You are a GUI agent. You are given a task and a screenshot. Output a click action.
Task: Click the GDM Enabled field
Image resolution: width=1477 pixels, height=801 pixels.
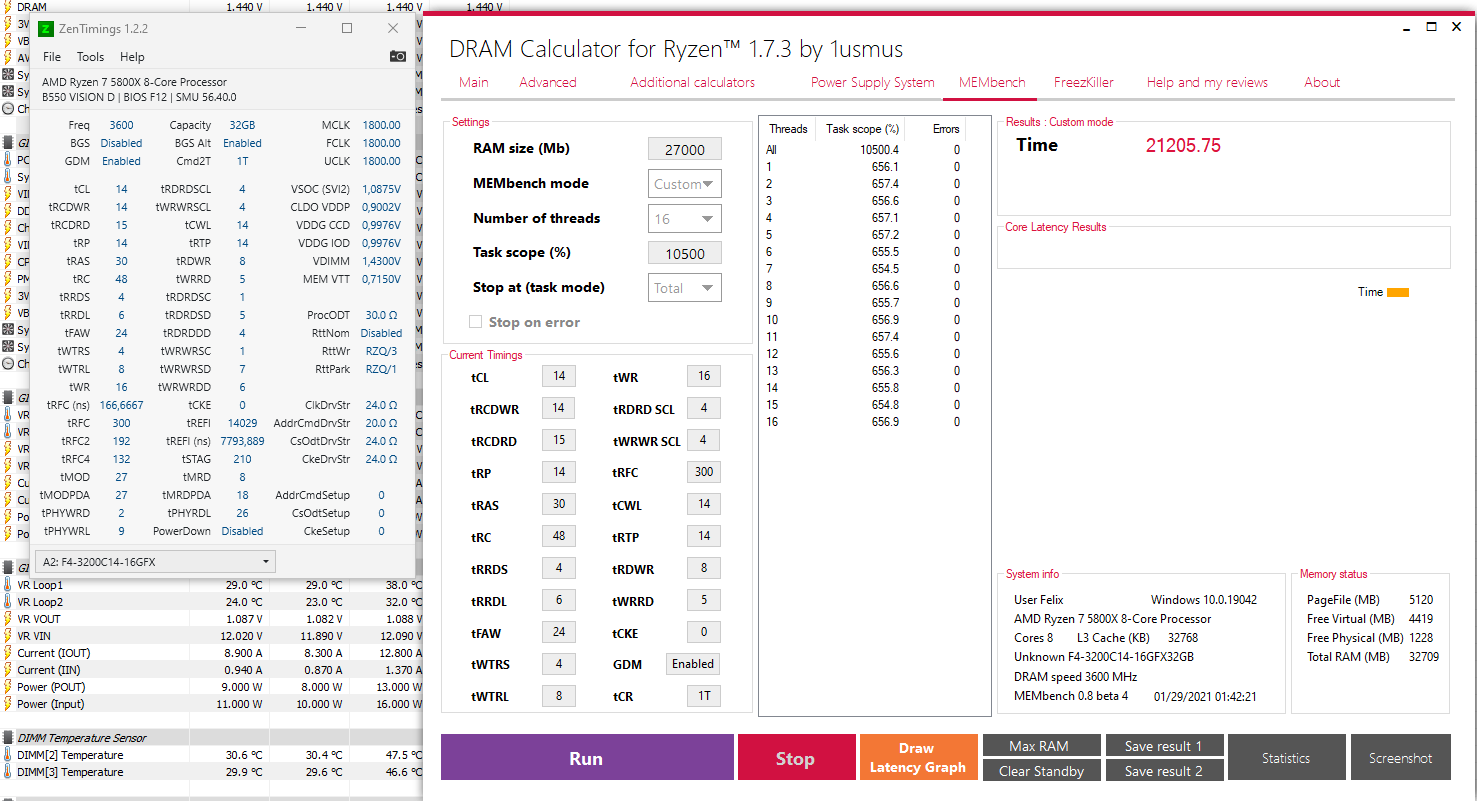693,664
